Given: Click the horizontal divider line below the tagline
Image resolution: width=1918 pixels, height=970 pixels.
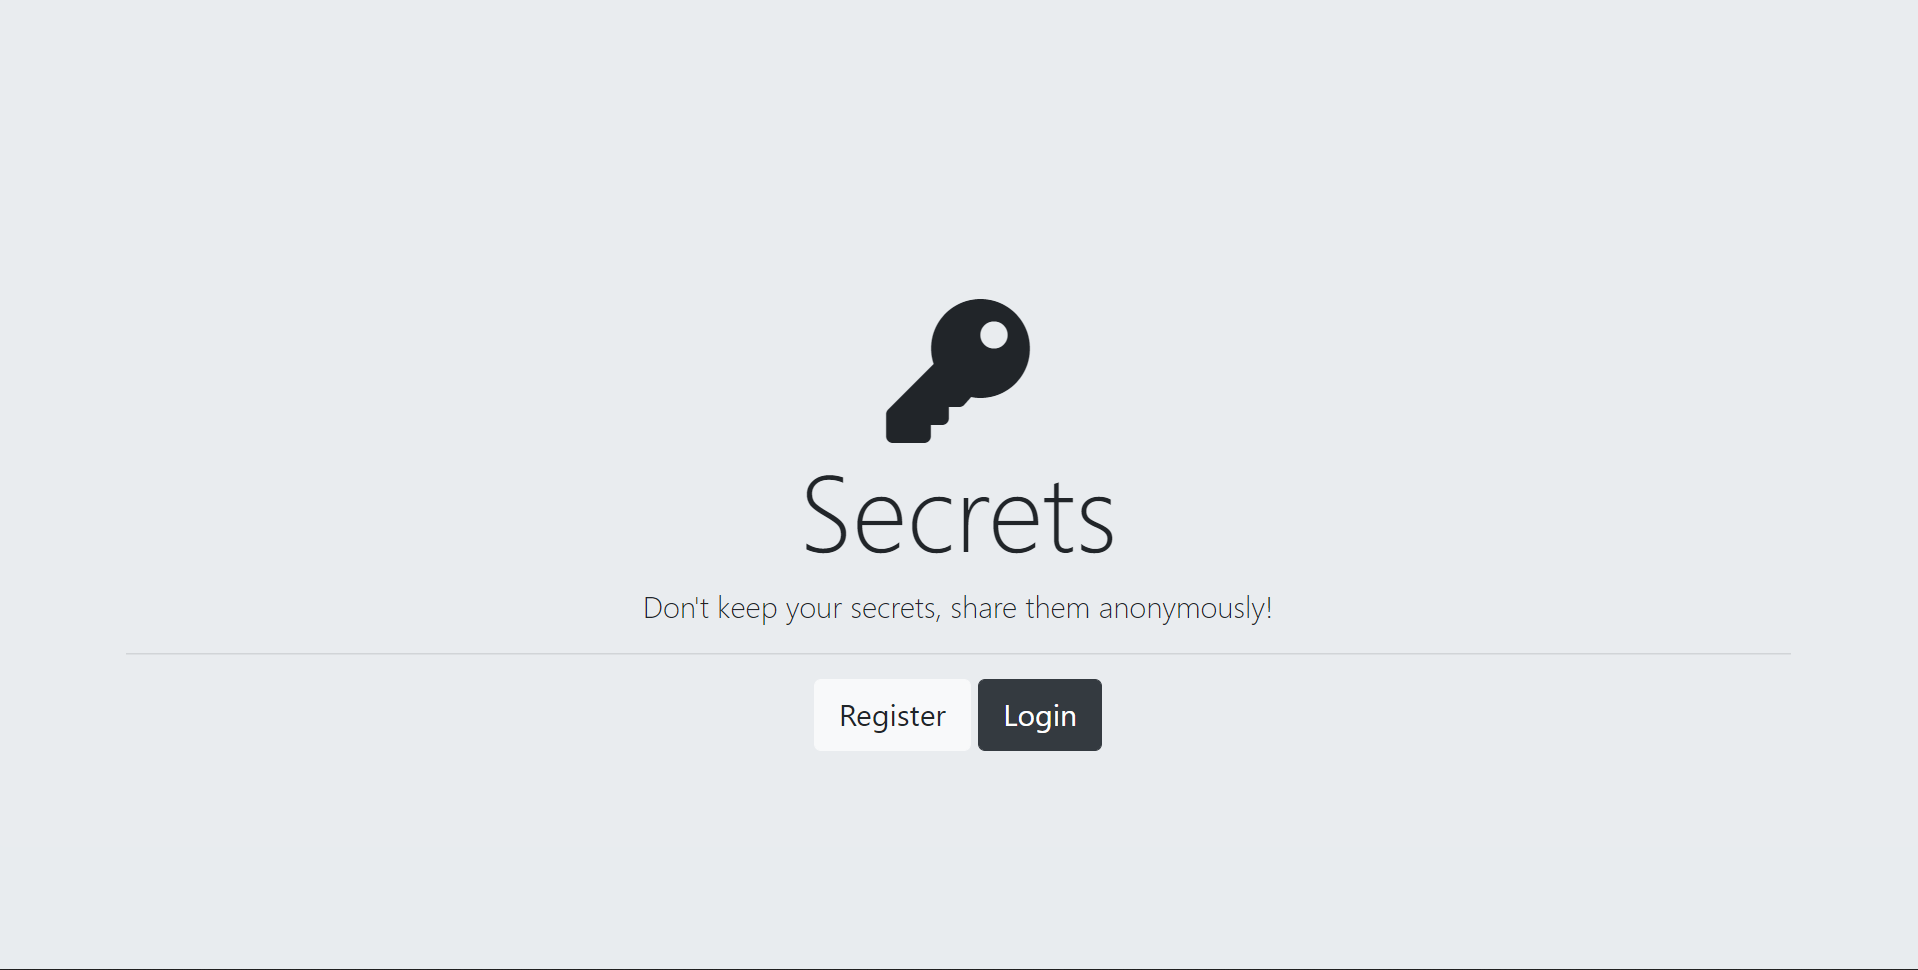Looking at the screenshot, I should point(958,654).
